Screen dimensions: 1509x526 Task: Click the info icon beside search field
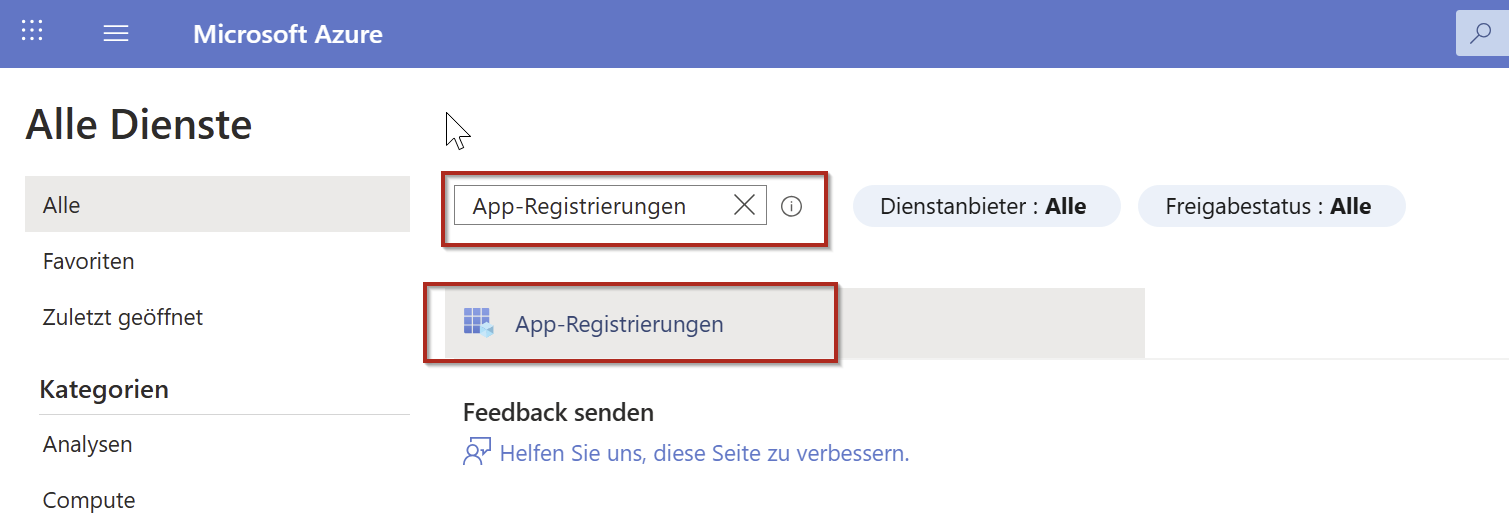click(791, 207)
